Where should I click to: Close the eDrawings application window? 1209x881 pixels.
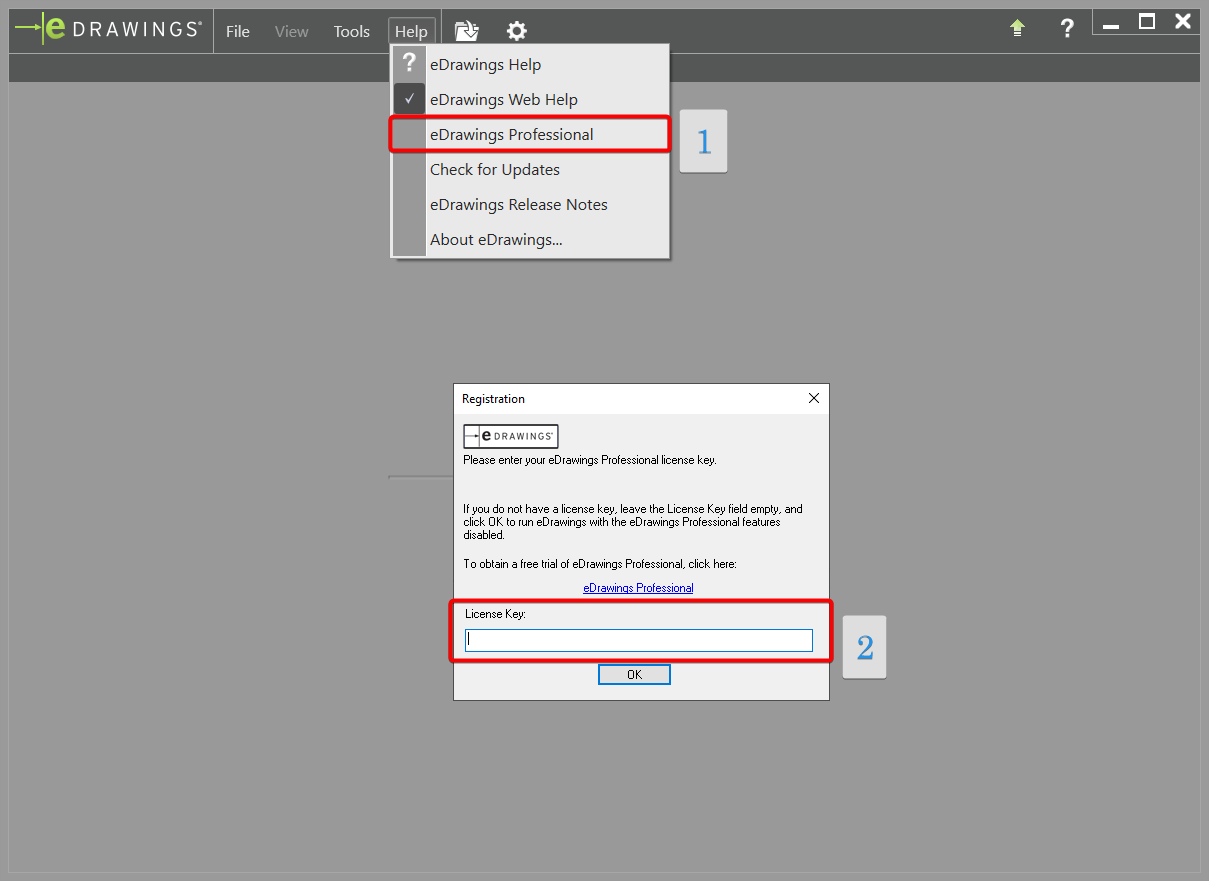coord(1183,22)
